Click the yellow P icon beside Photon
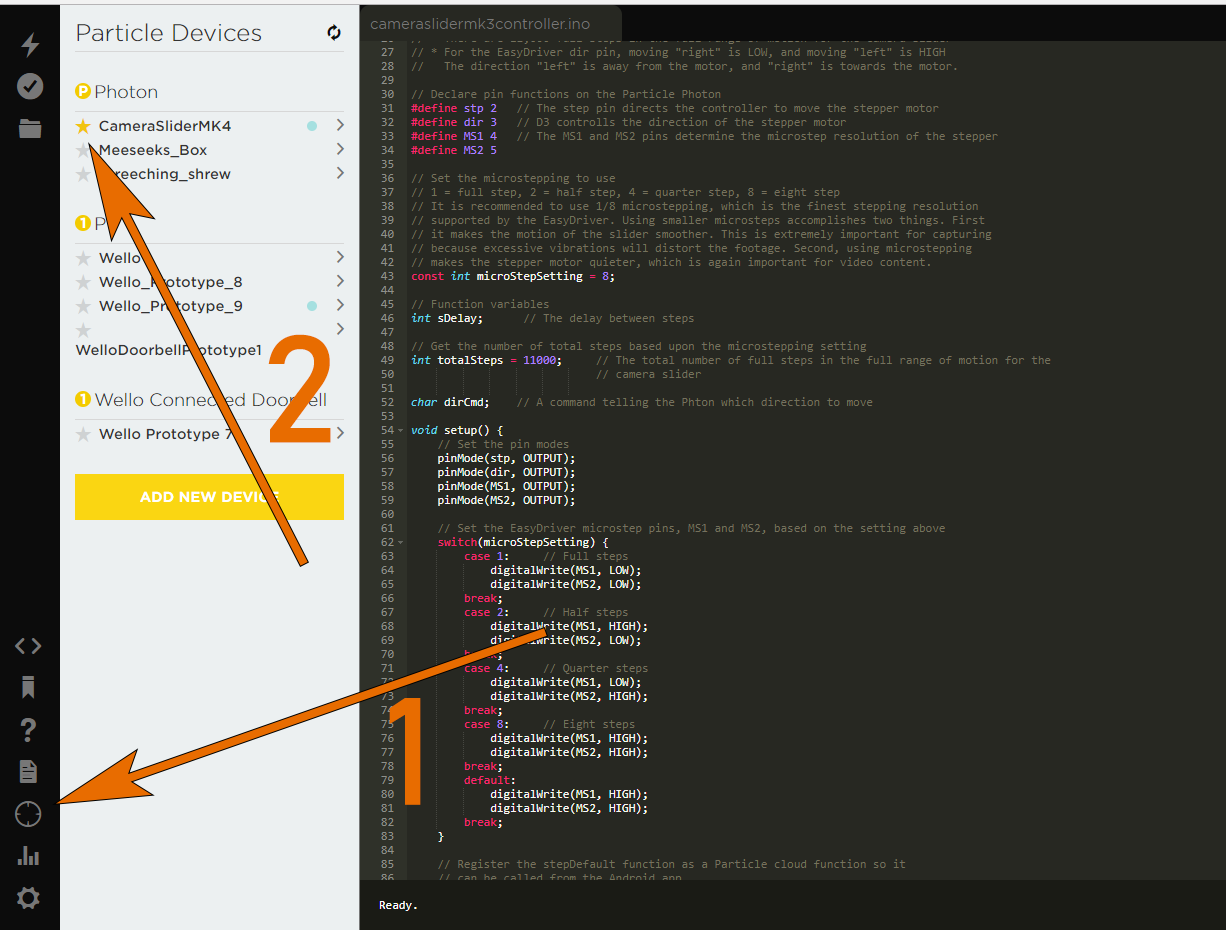 point(83,92)
